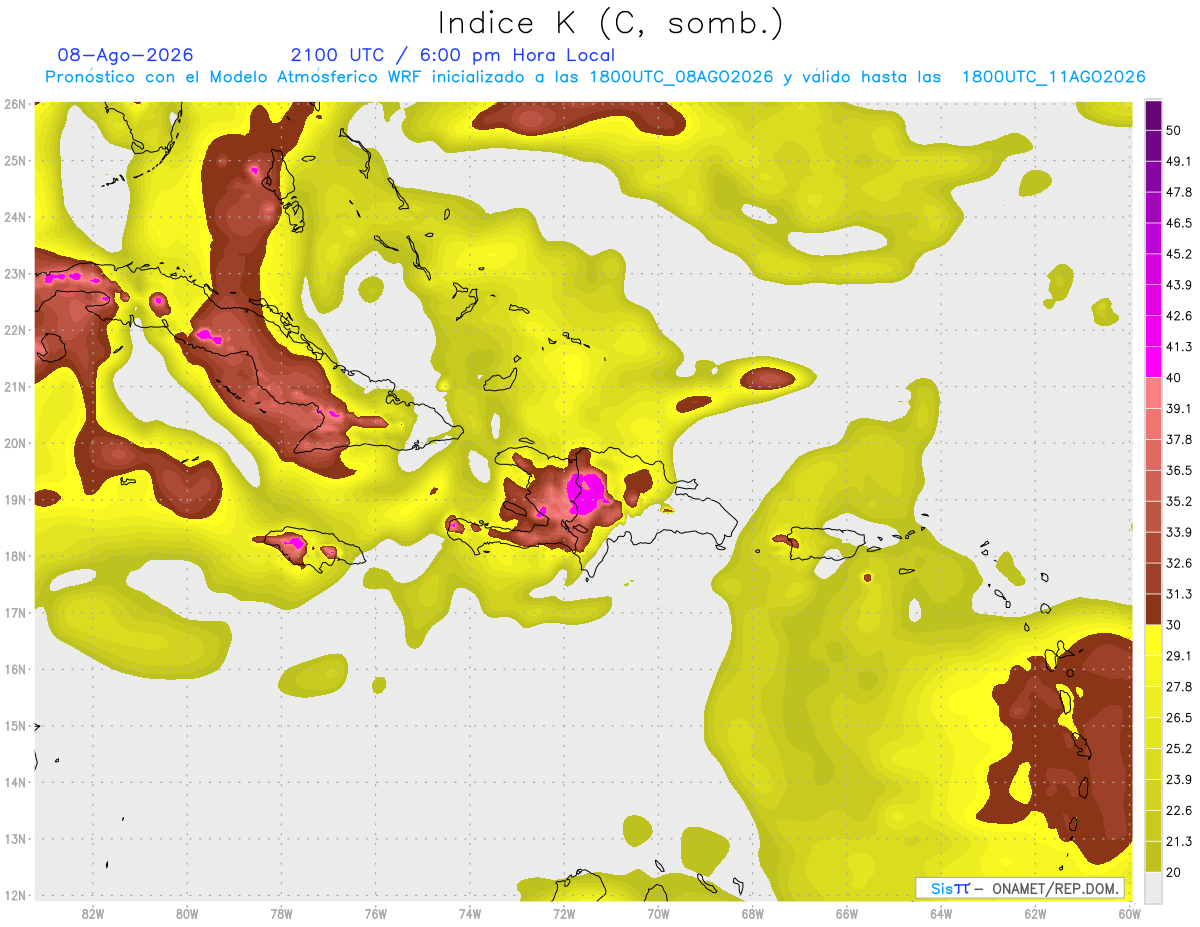Click the '41.3' colorbar value
Image resolution: width=1200 pixels, height=927 pixels.
1178,347
